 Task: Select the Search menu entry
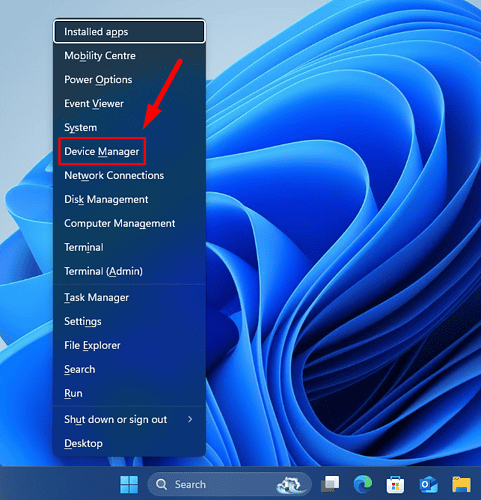[x=129, y=369]
